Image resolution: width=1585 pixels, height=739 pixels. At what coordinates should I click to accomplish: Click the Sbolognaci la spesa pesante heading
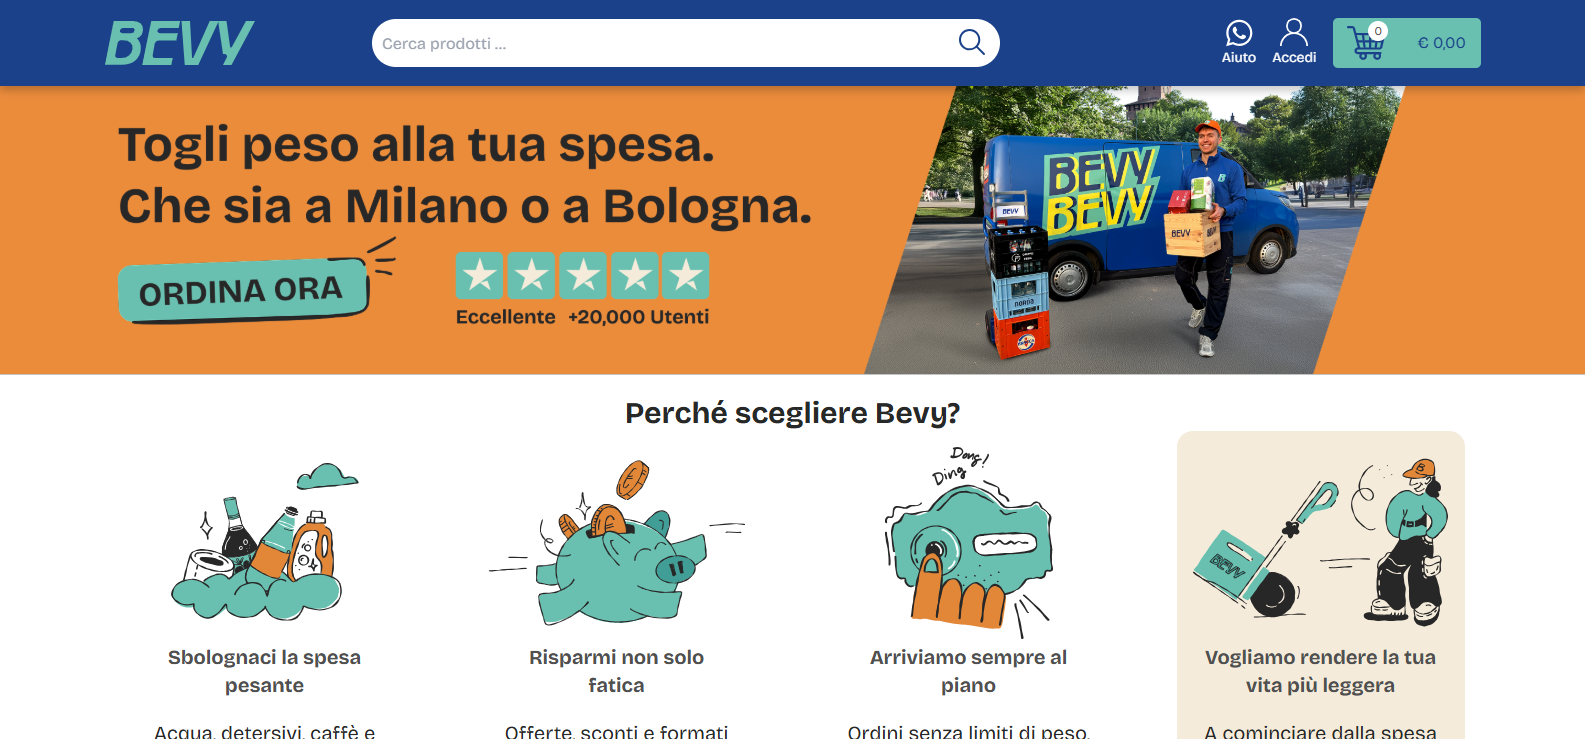tap(264, 671)
